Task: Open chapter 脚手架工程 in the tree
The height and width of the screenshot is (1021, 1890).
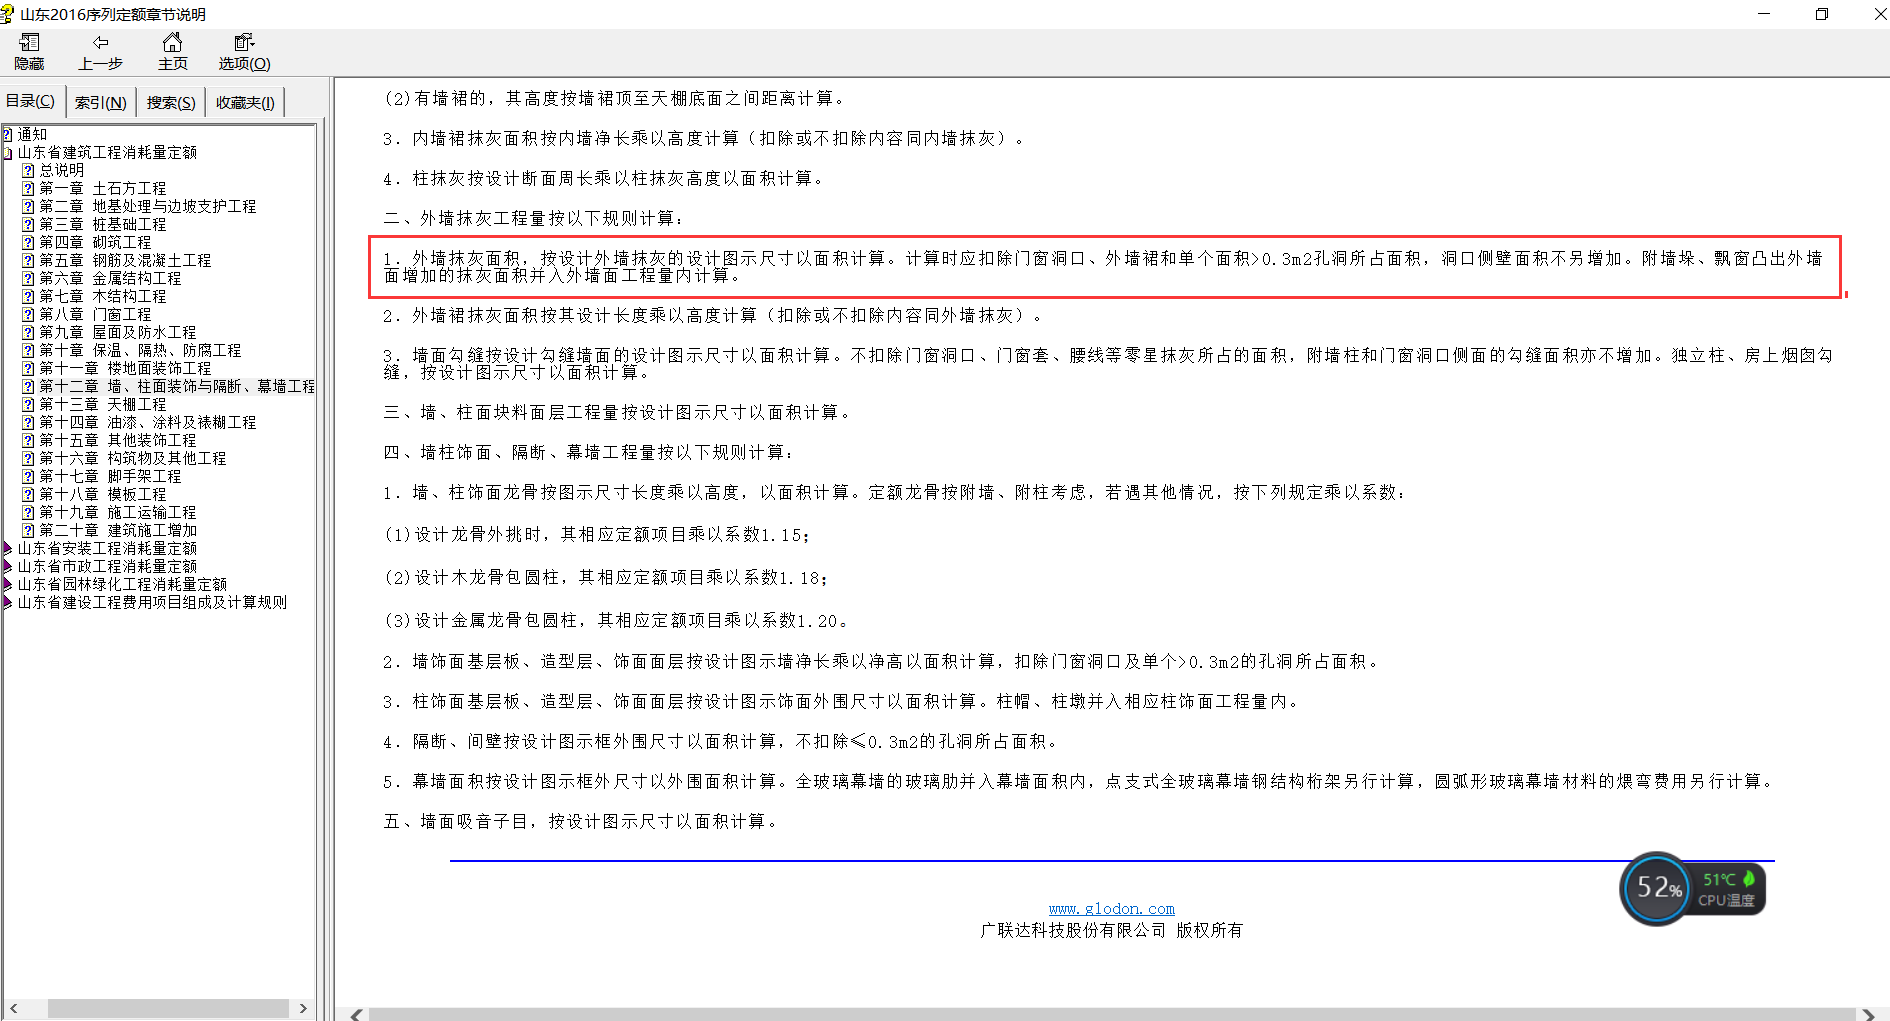Action: [x=110, y=476]
